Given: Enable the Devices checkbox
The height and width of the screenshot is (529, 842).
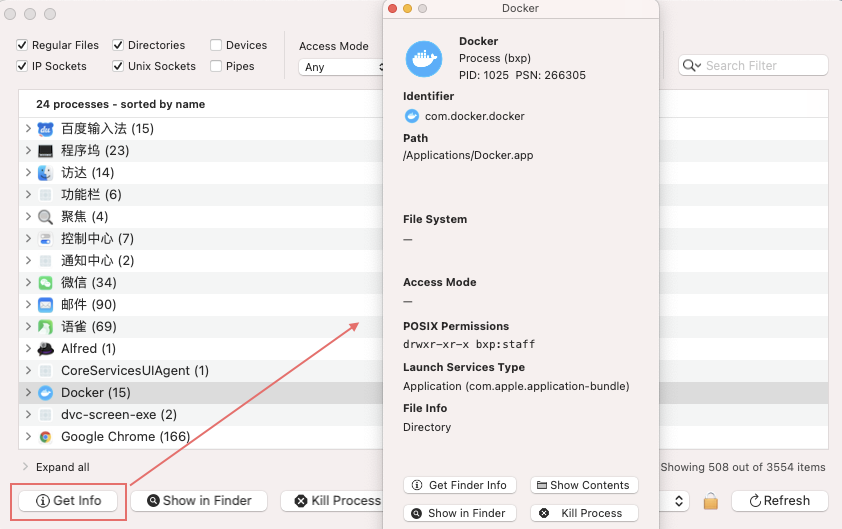Looking at the screenshot, I should [x=216, y=45].
